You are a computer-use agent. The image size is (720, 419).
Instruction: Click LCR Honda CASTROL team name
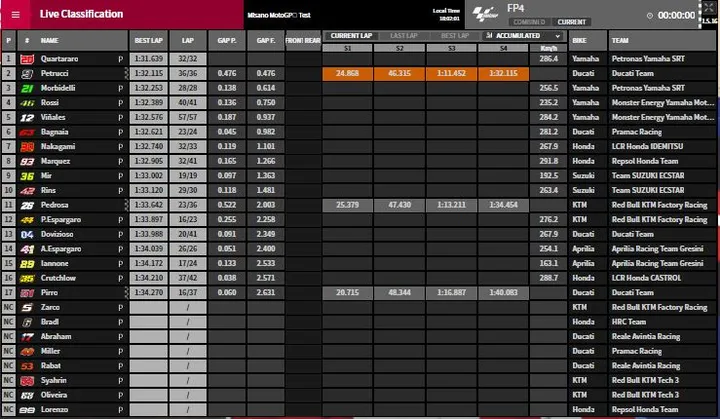646,278
